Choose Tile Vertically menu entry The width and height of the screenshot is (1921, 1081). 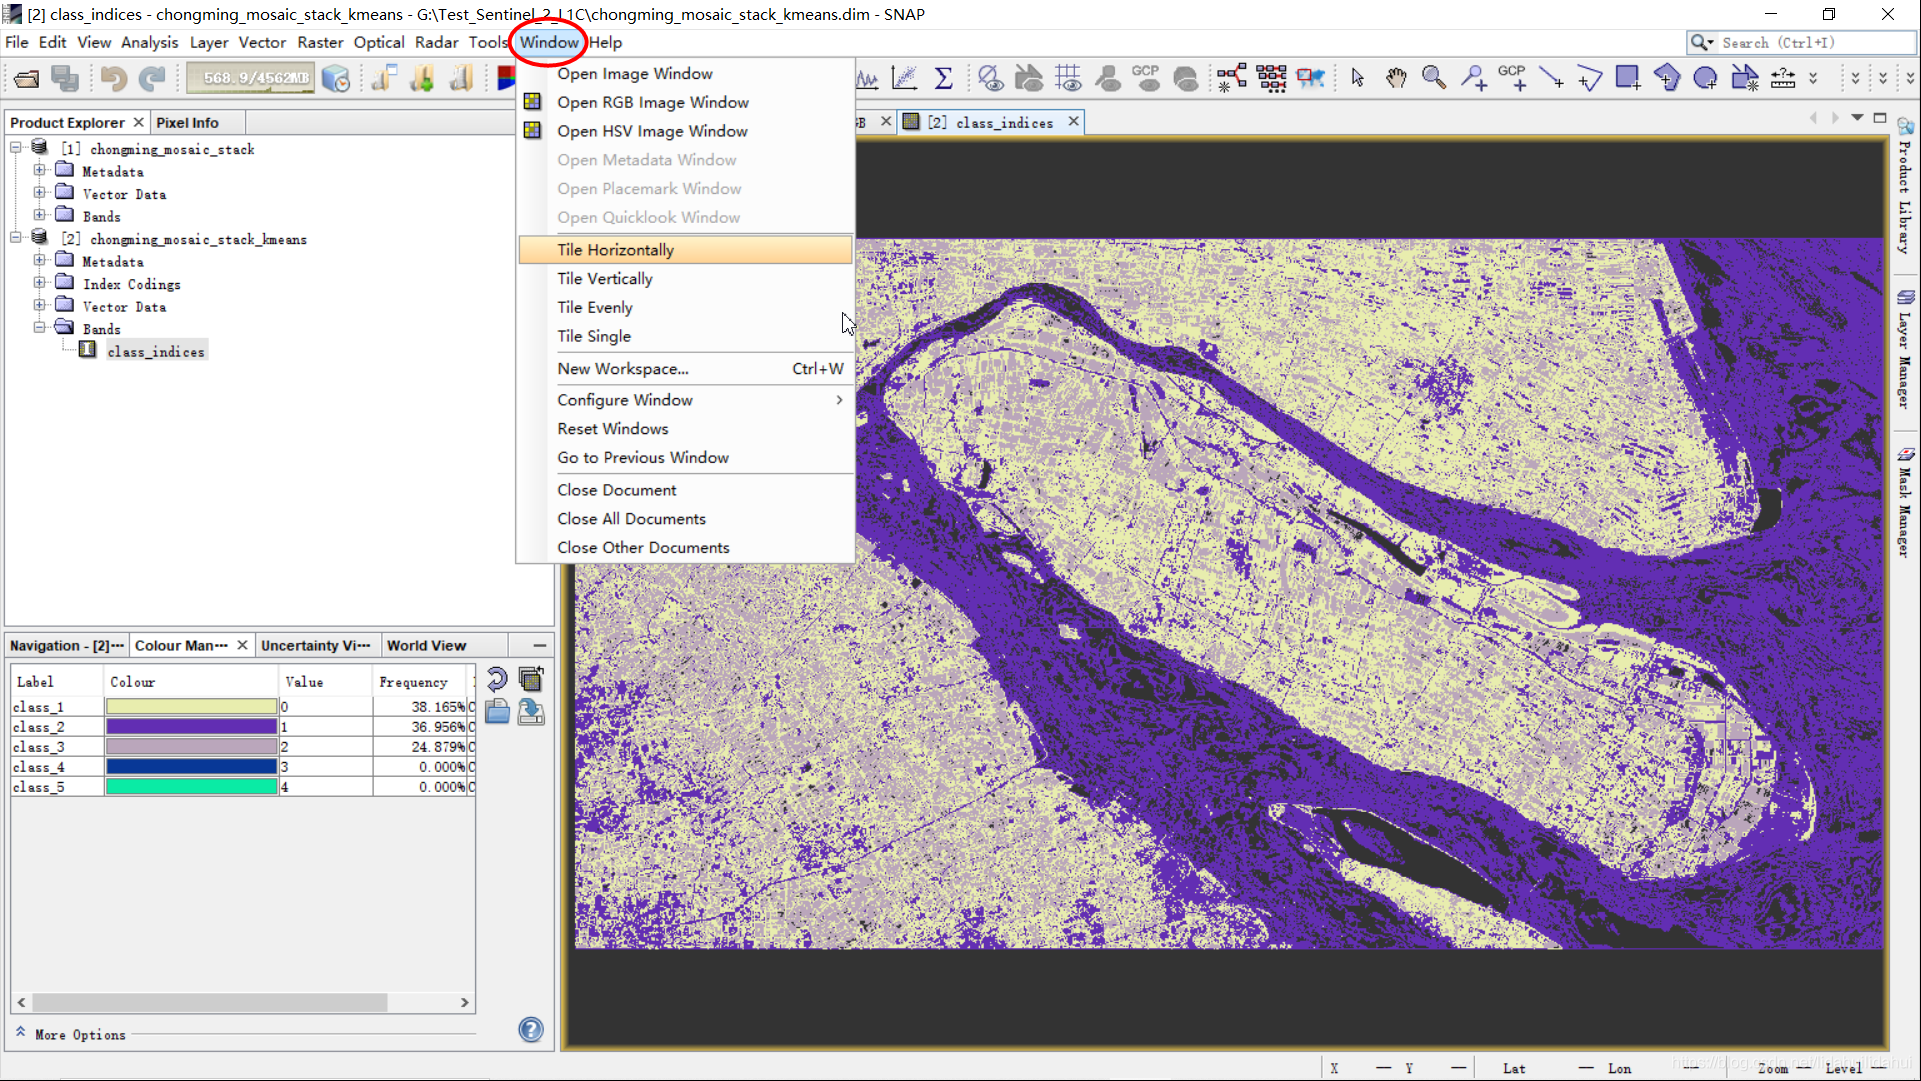(x=686, y=279)
